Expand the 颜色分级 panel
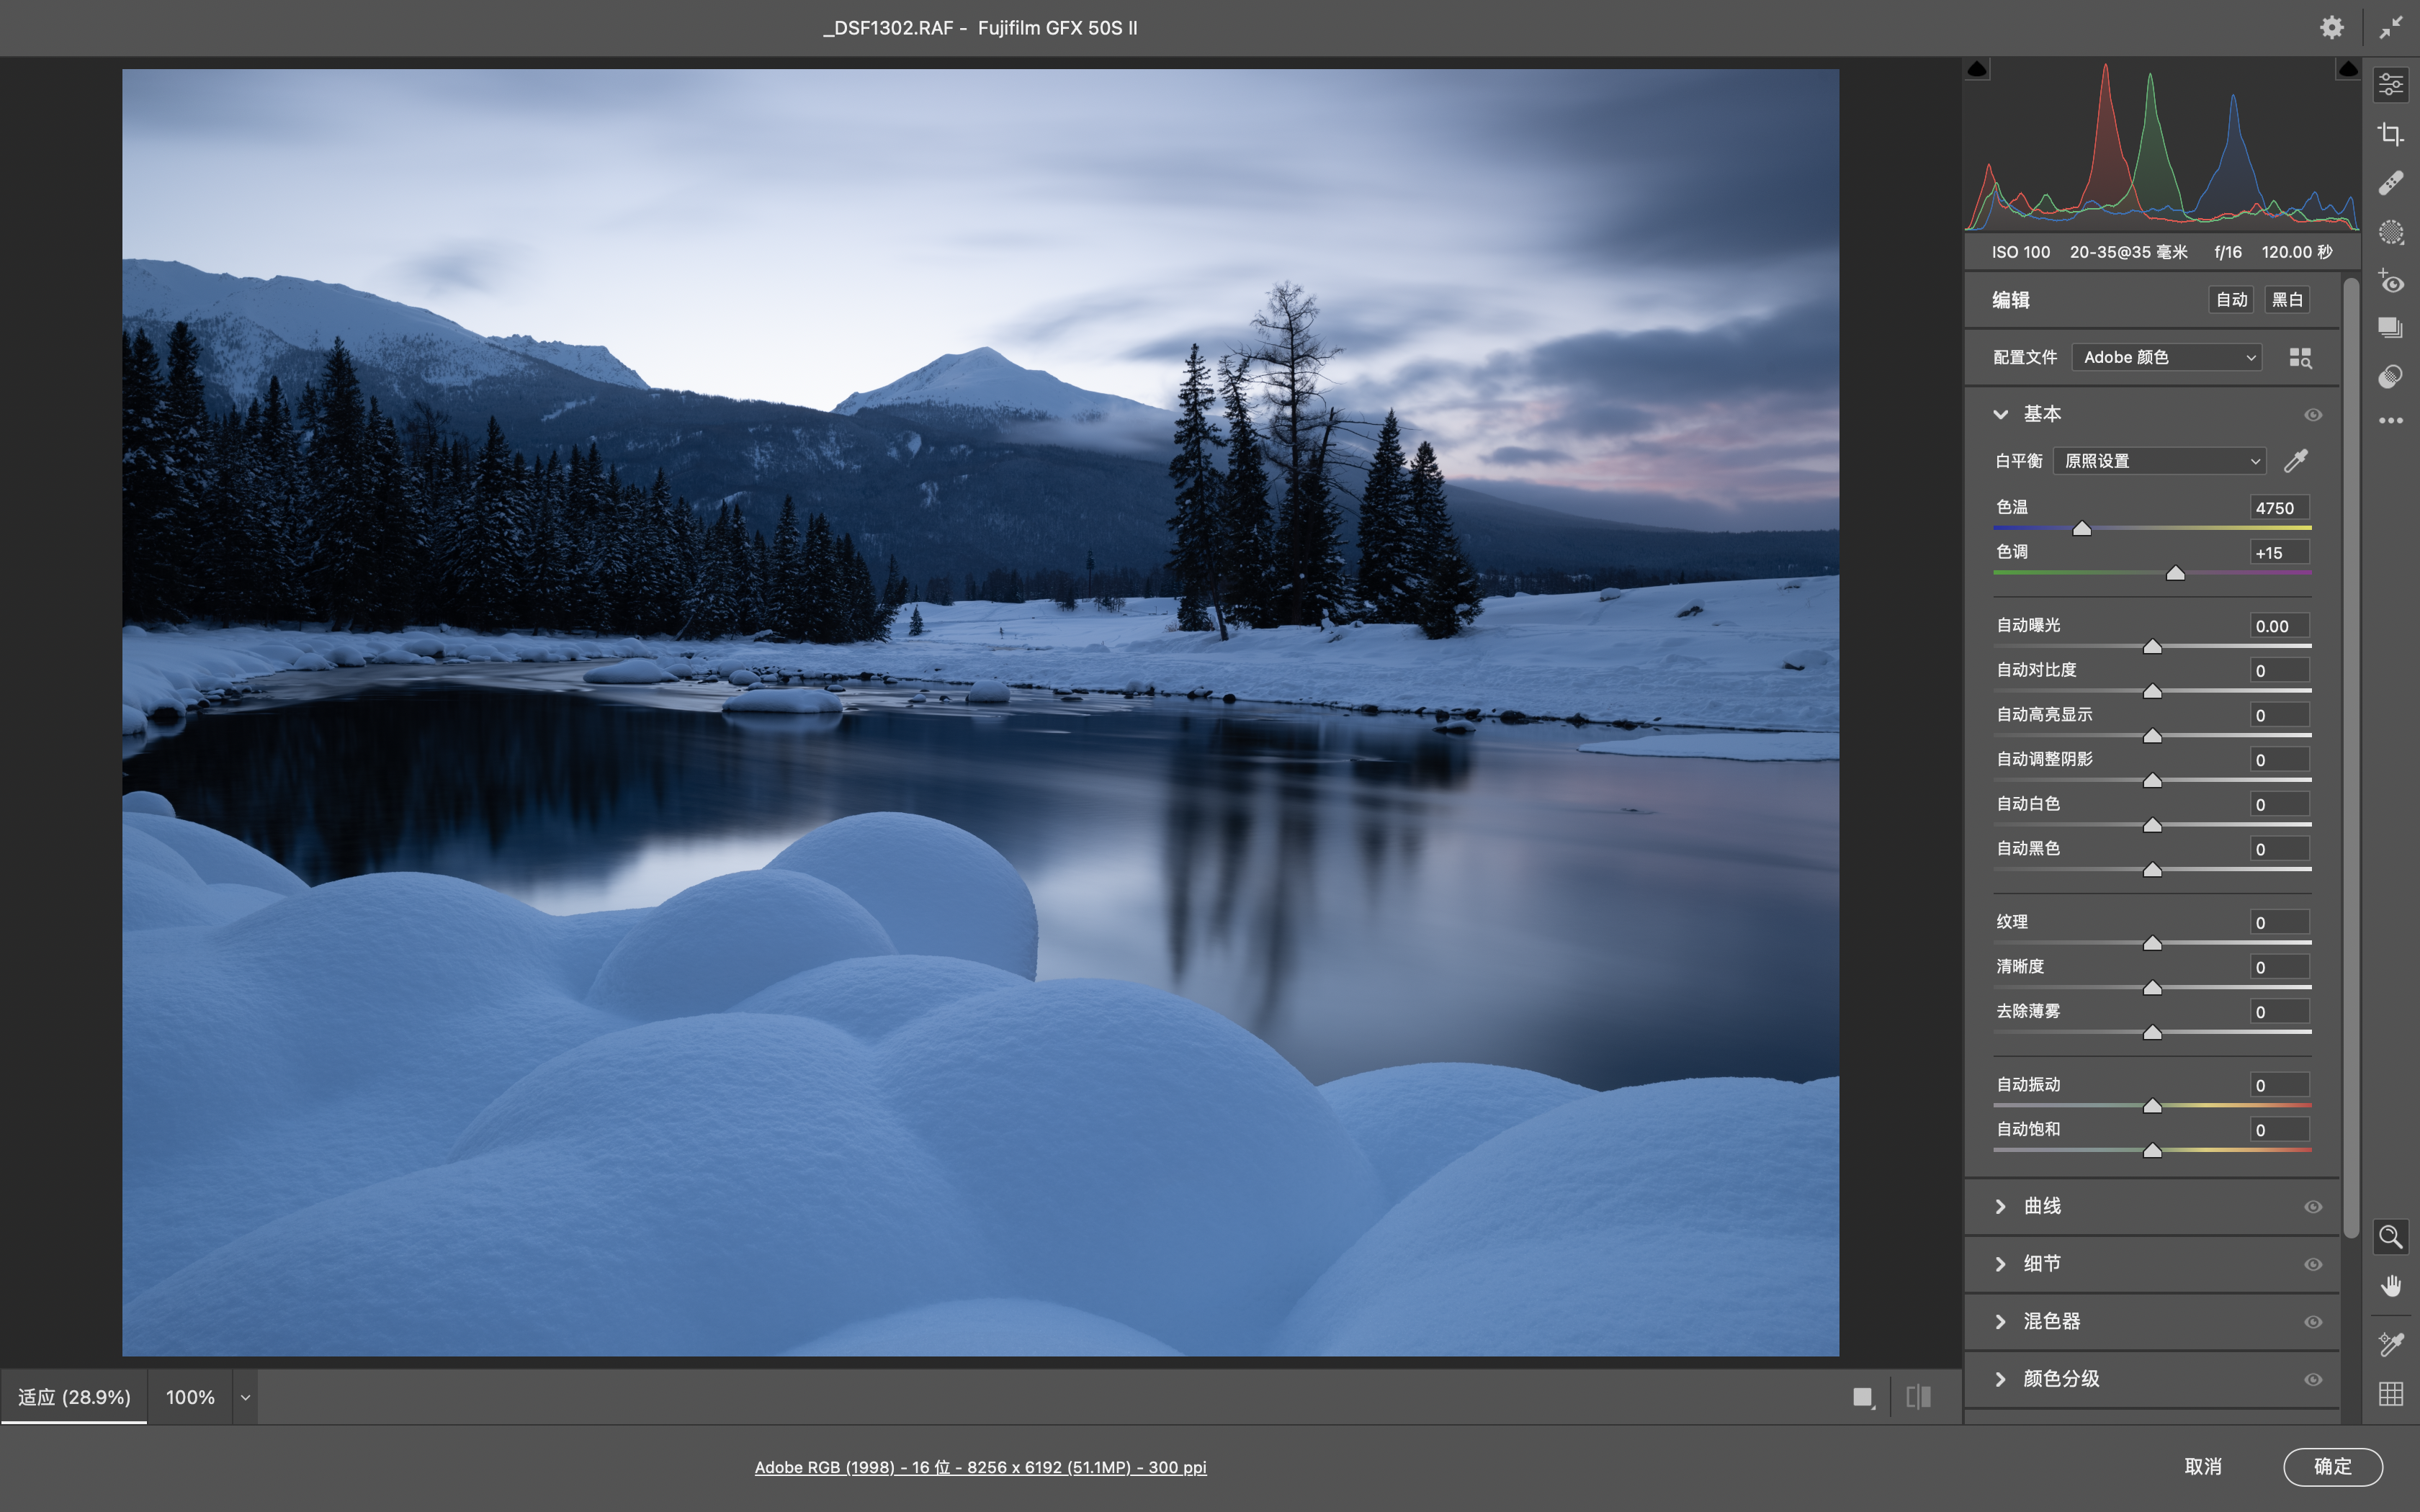 coord(2000,1379)
